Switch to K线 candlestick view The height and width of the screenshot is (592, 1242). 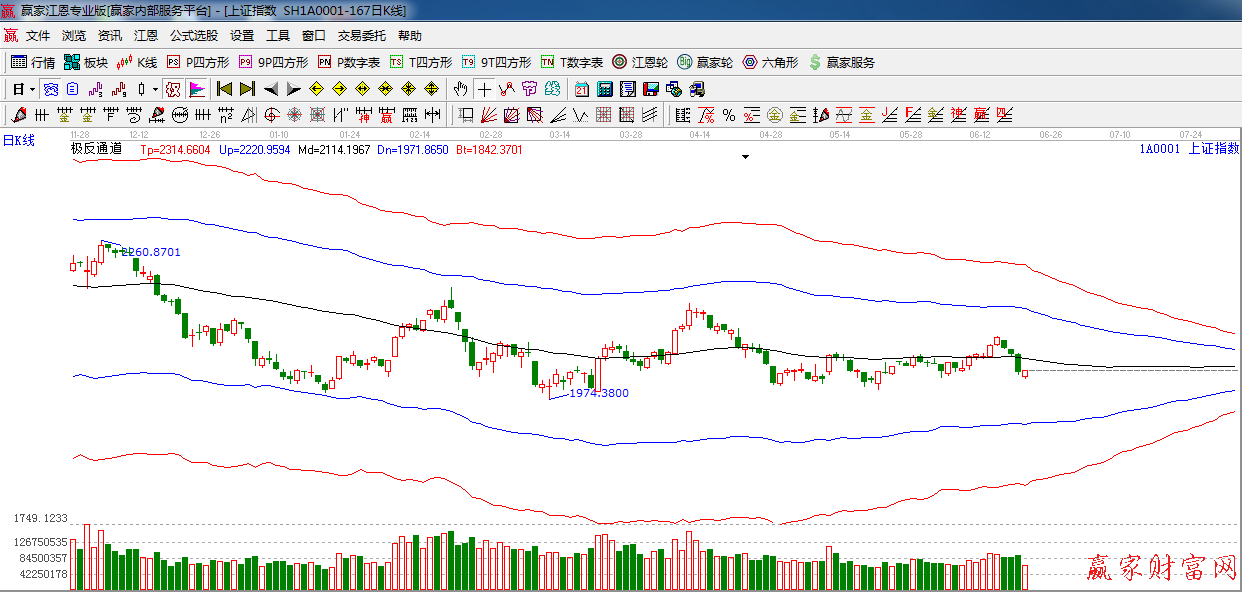pyautogui.click(x=138, y=62)
